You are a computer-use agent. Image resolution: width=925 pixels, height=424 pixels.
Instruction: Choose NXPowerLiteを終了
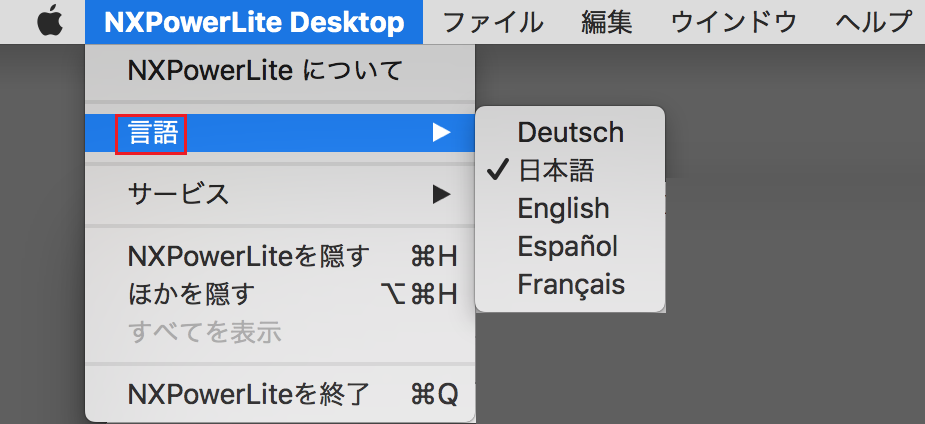pyautogui.click(x=280, y=394)
